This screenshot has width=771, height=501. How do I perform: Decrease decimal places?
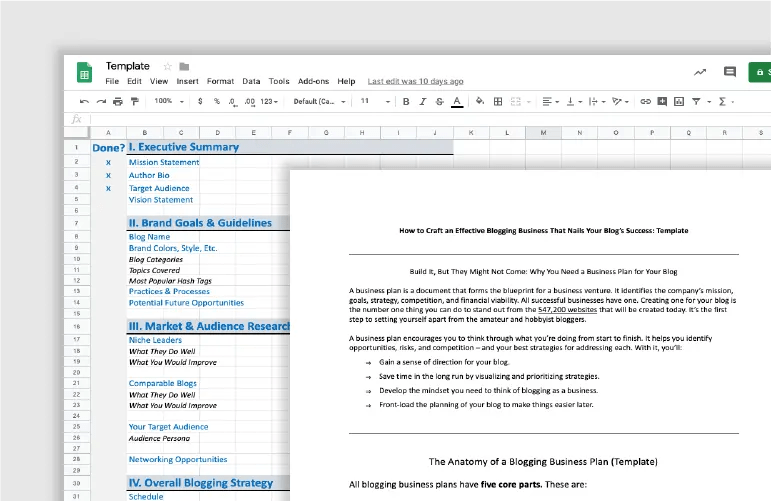click(x=232, y=102)
